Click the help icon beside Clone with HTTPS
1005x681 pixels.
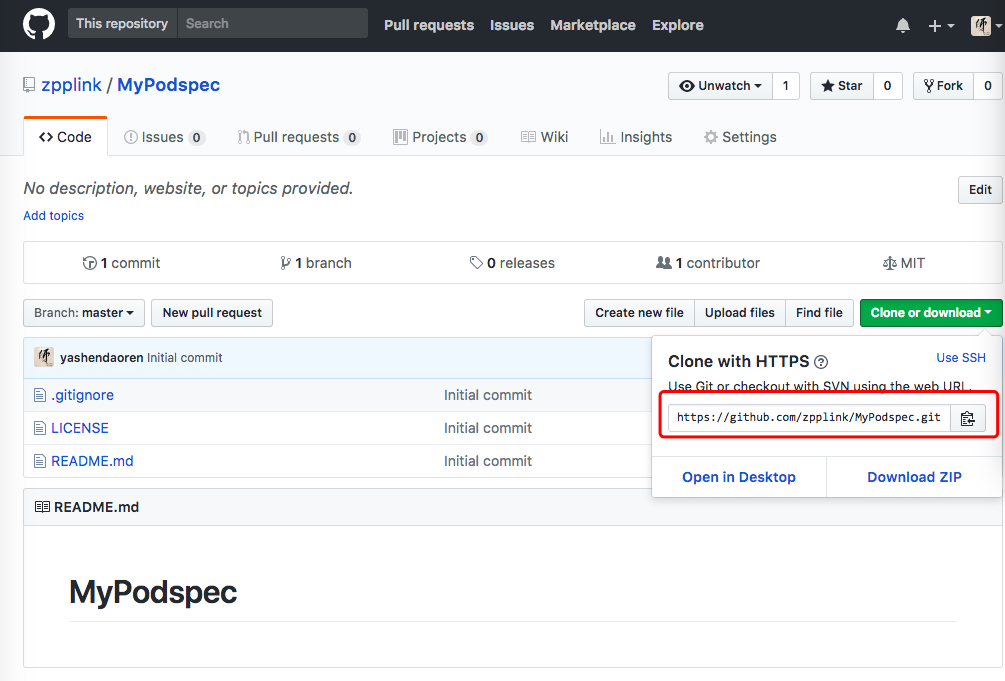point(821,362)
